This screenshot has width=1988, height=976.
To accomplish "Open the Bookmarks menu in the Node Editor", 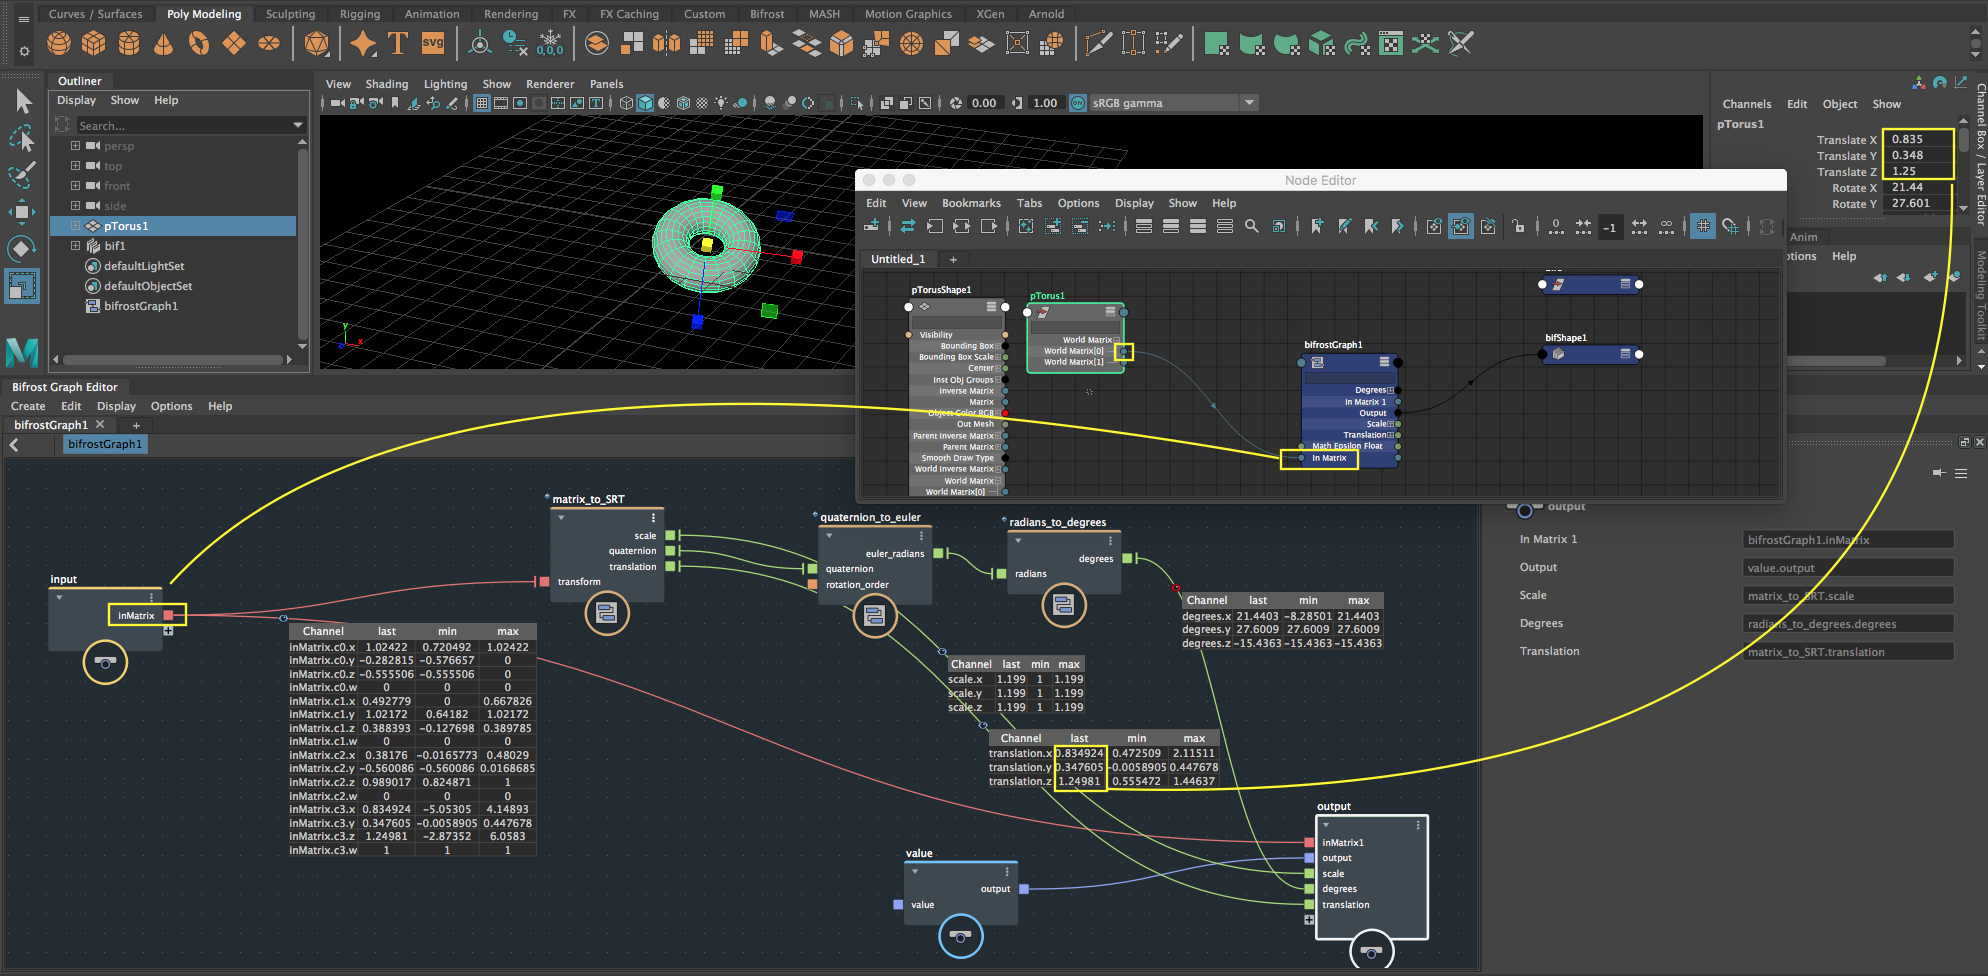I will coord(971,203).
